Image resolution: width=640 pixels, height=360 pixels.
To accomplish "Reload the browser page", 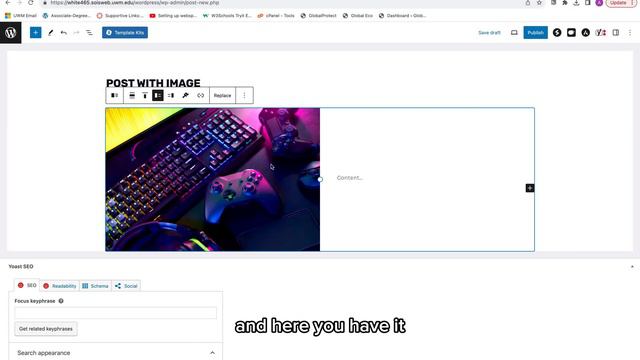I will pyautogui.click(x=31, y=2).
